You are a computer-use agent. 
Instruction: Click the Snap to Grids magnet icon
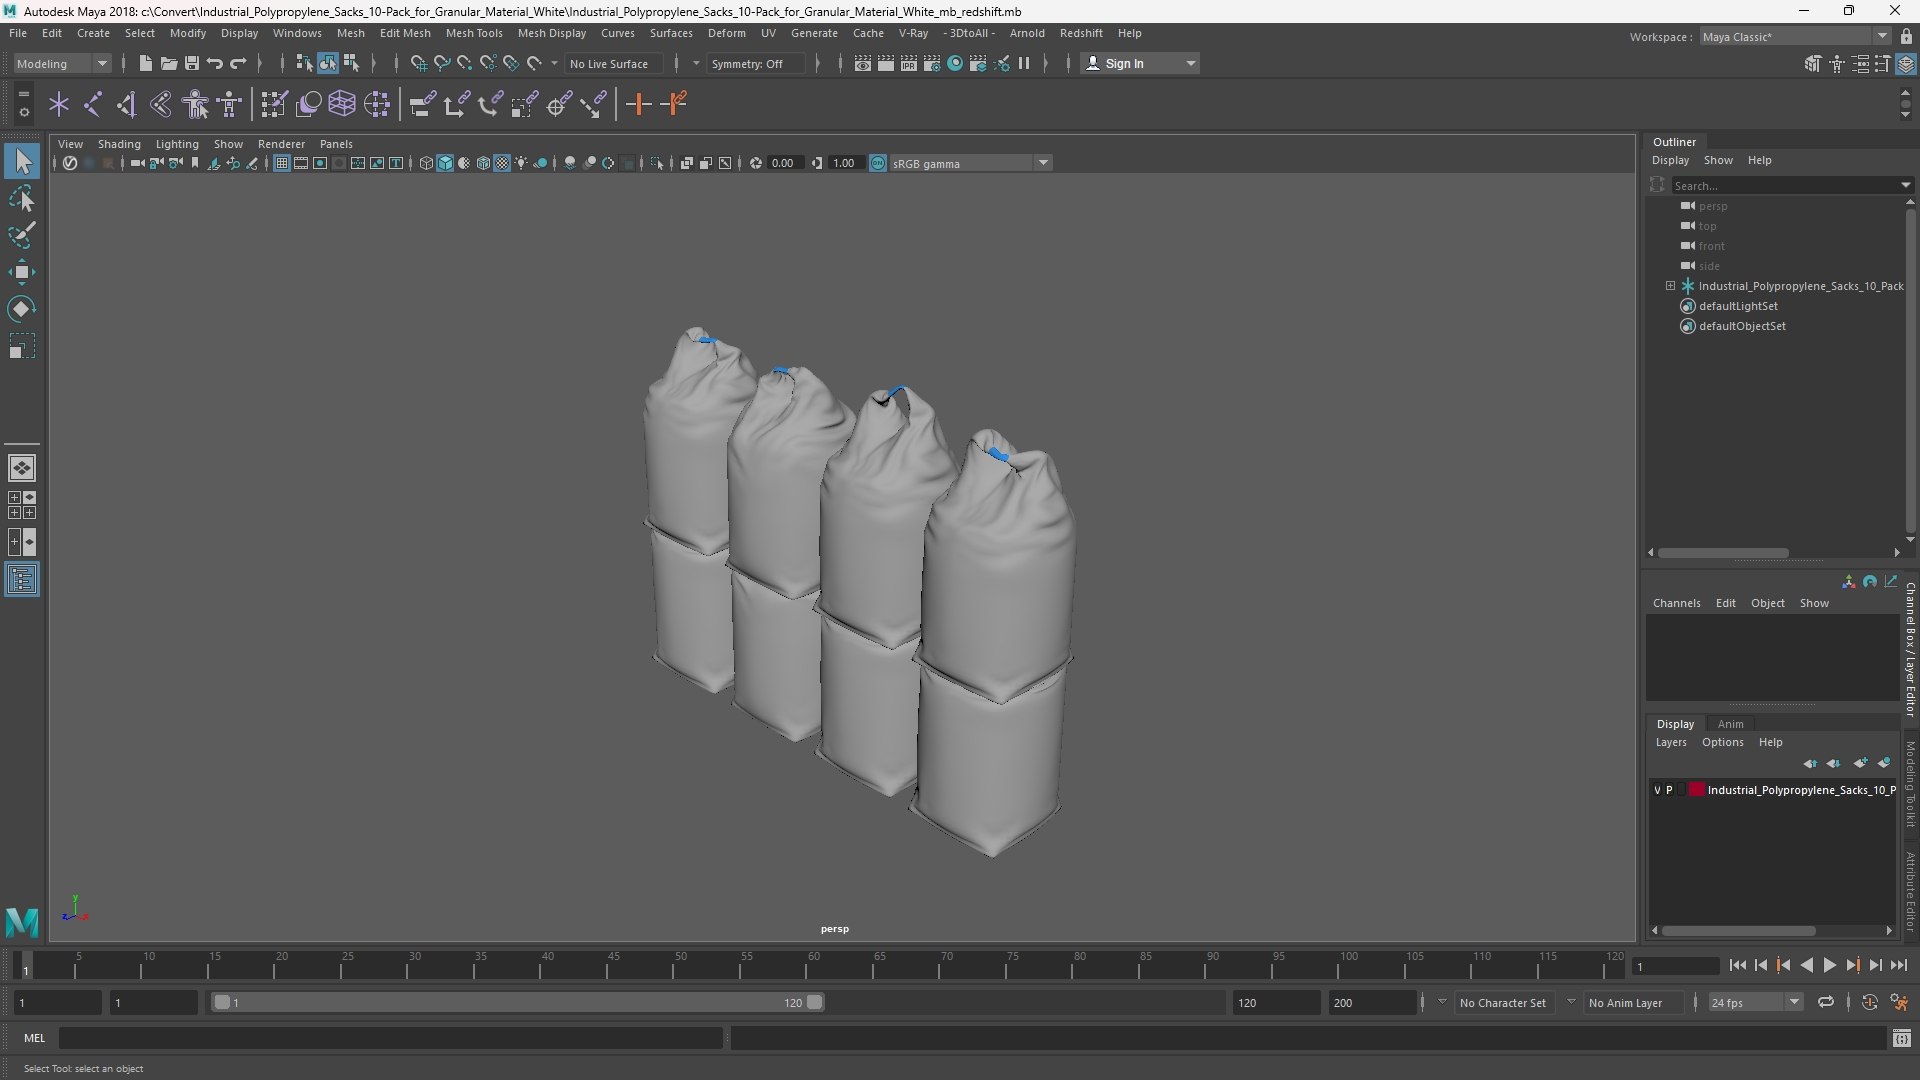(x=418, y=63)
